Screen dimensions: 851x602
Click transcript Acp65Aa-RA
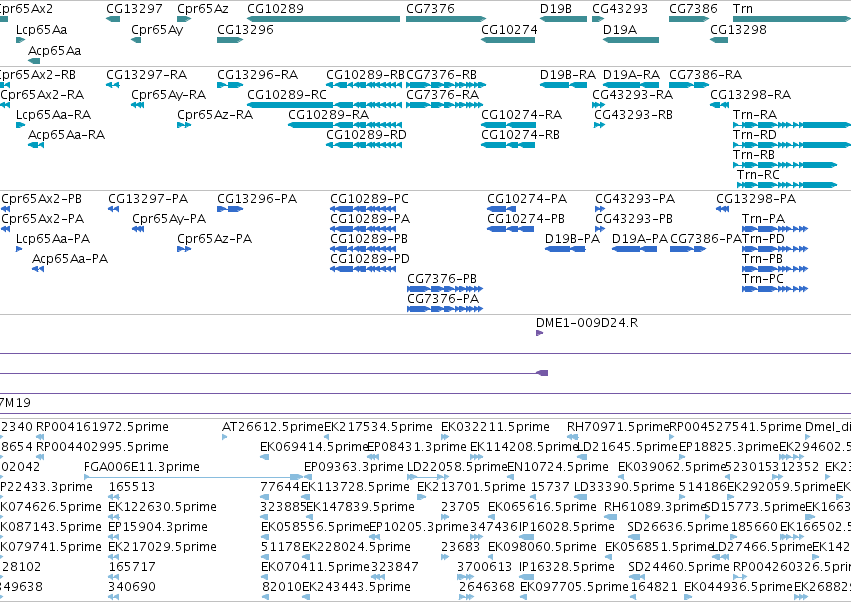[36, 145]
